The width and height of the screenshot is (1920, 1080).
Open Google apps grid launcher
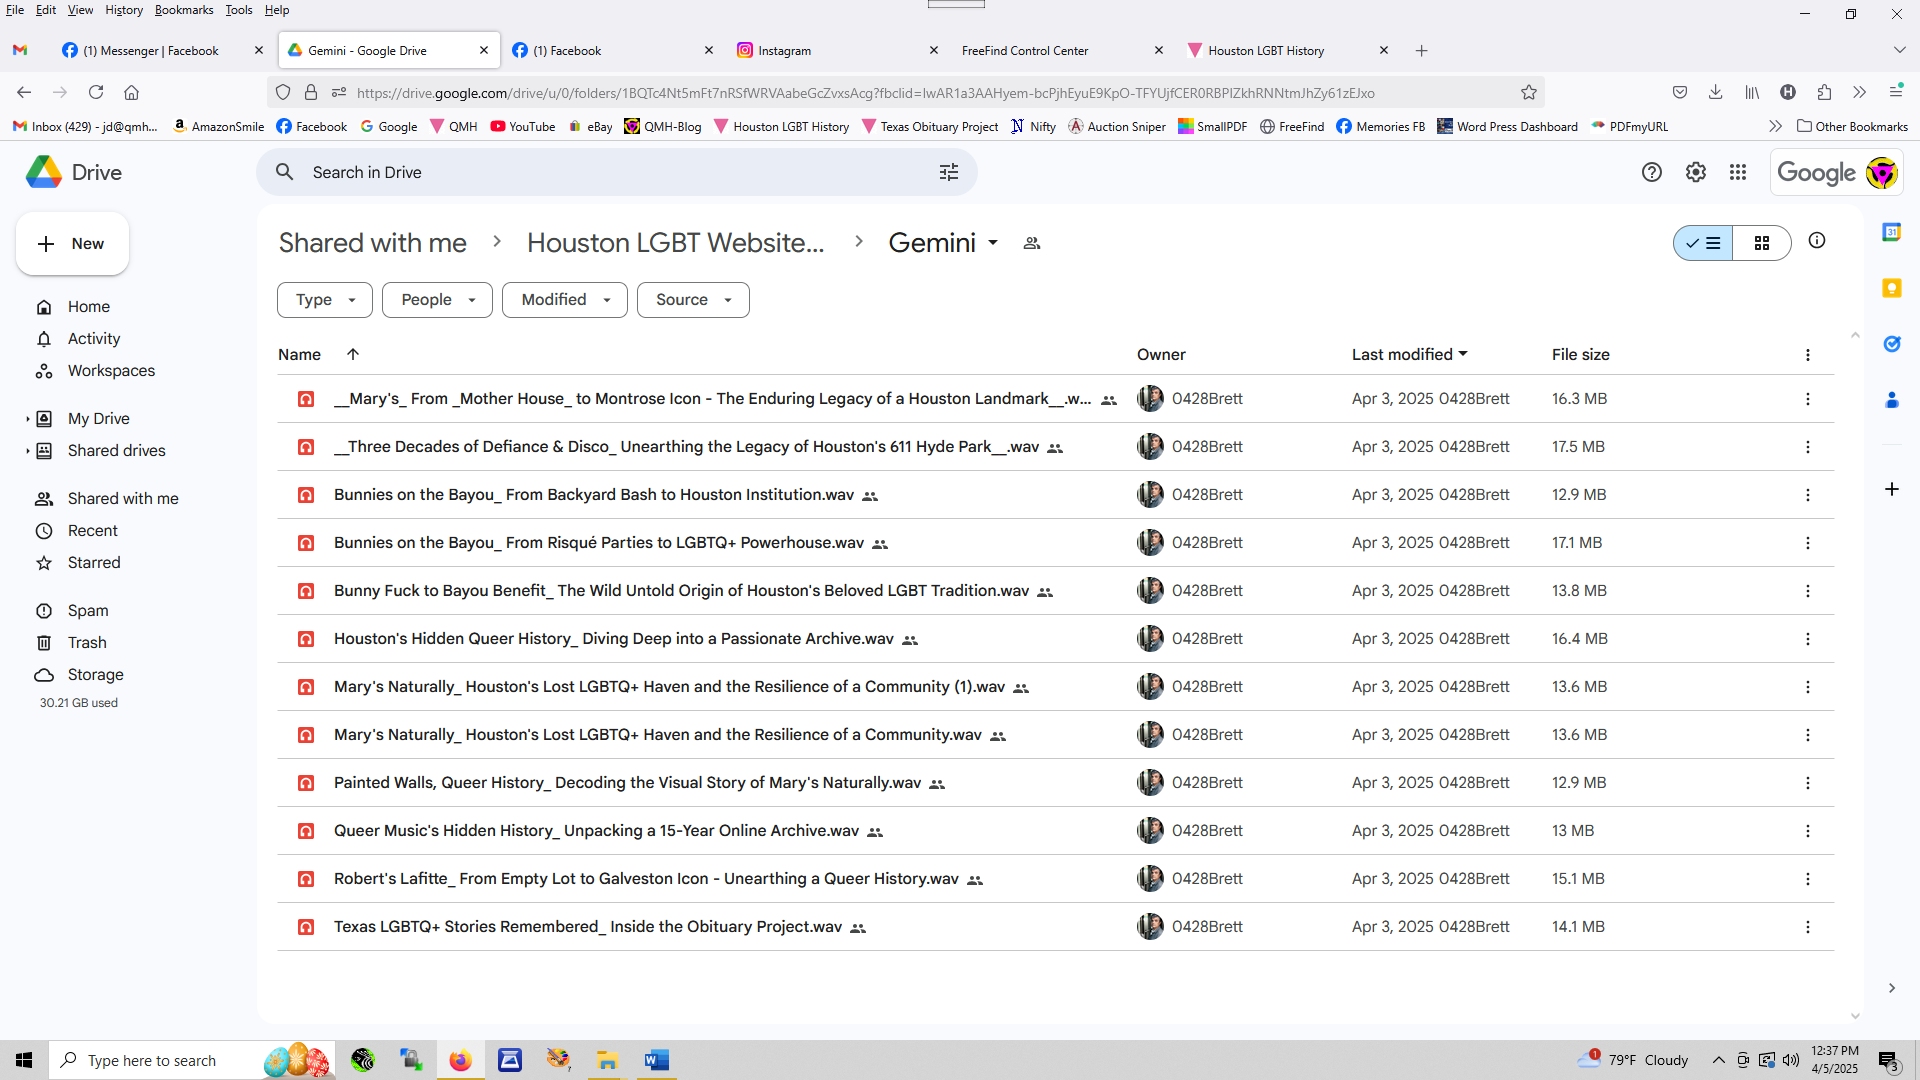coord(1738,172)
